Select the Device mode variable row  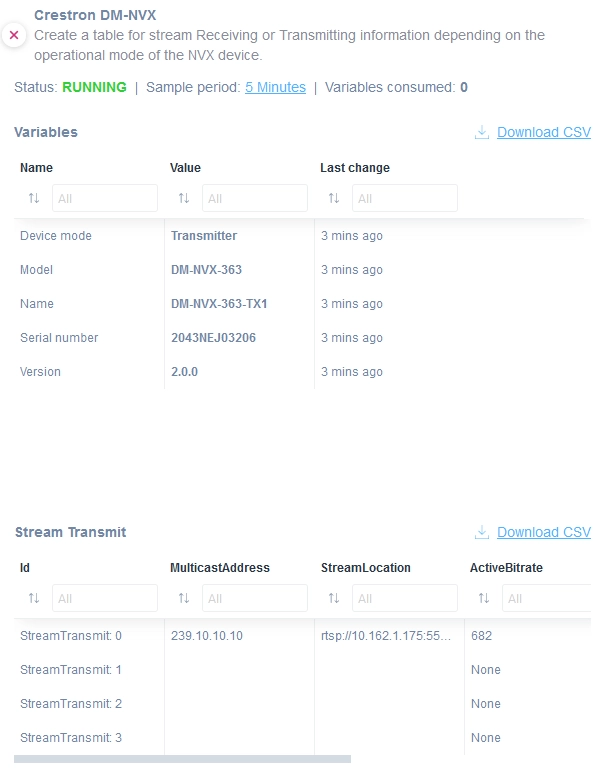pyautogui.click(x=302, y=236)
